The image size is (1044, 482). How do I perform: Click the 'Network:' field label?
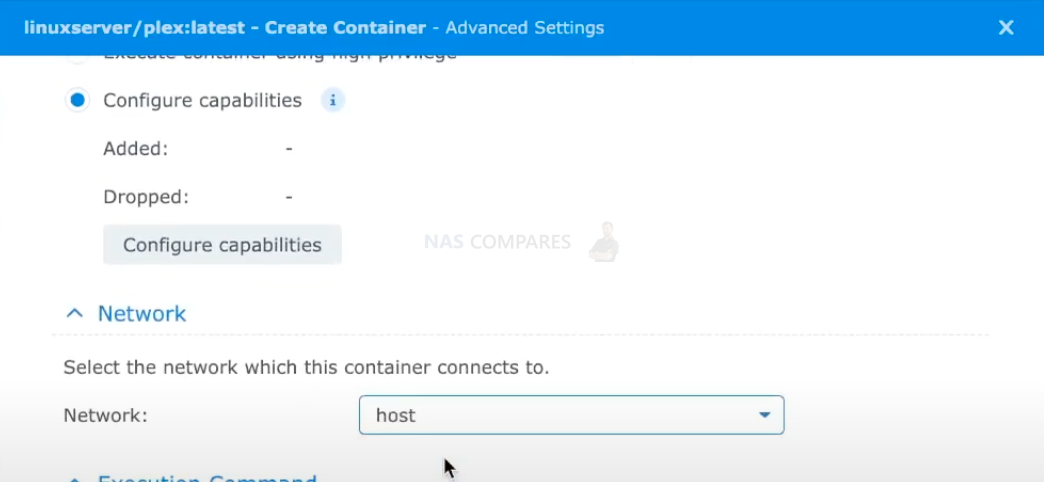click(x=105, y=415)
